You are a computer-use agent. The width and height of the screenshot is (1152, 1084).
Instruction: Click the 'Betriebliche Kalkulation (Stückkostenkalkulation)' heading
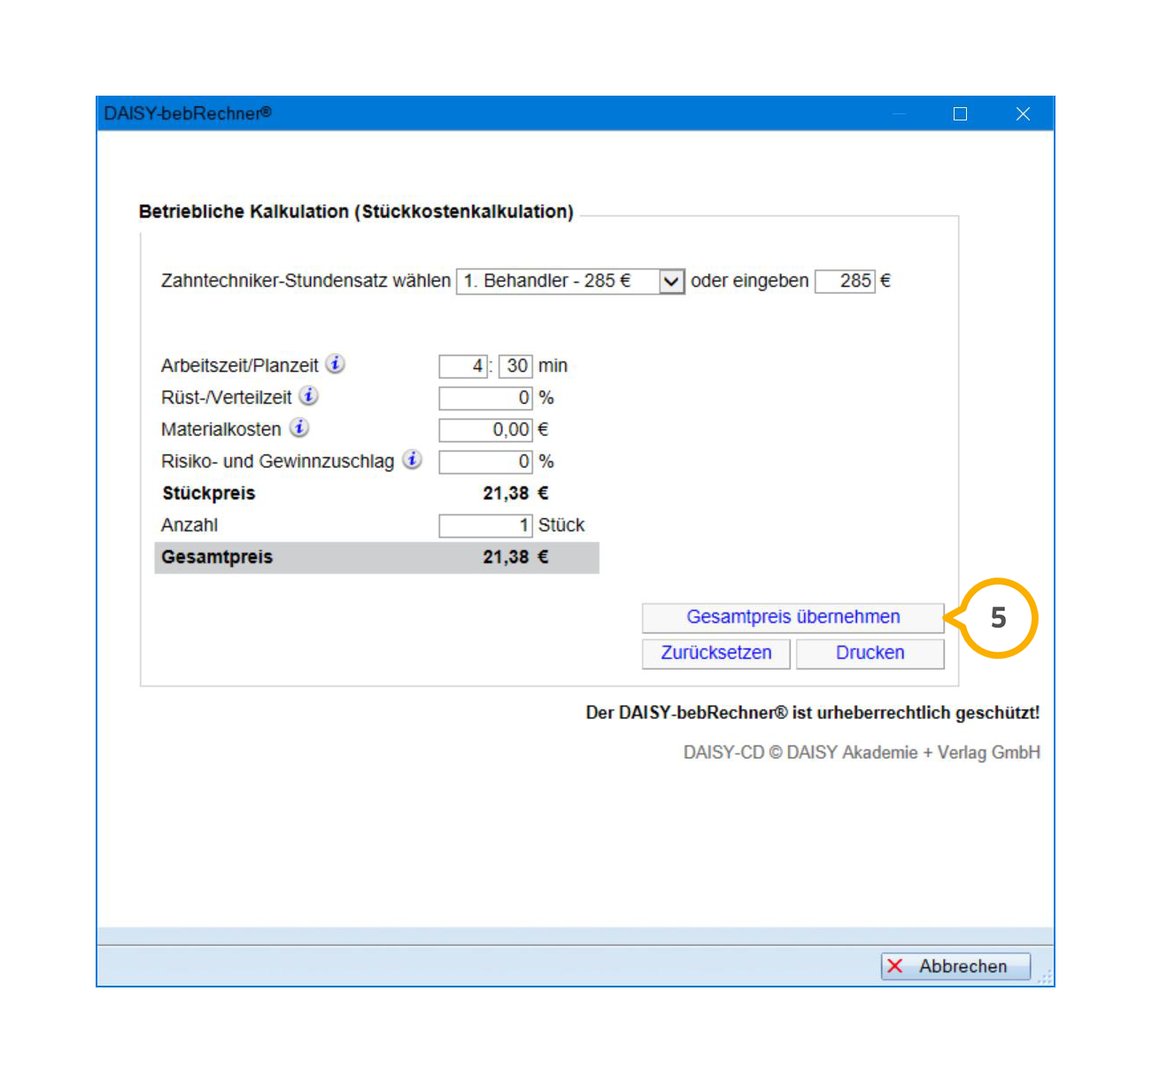pyautogui.click(x=356, y=212)
